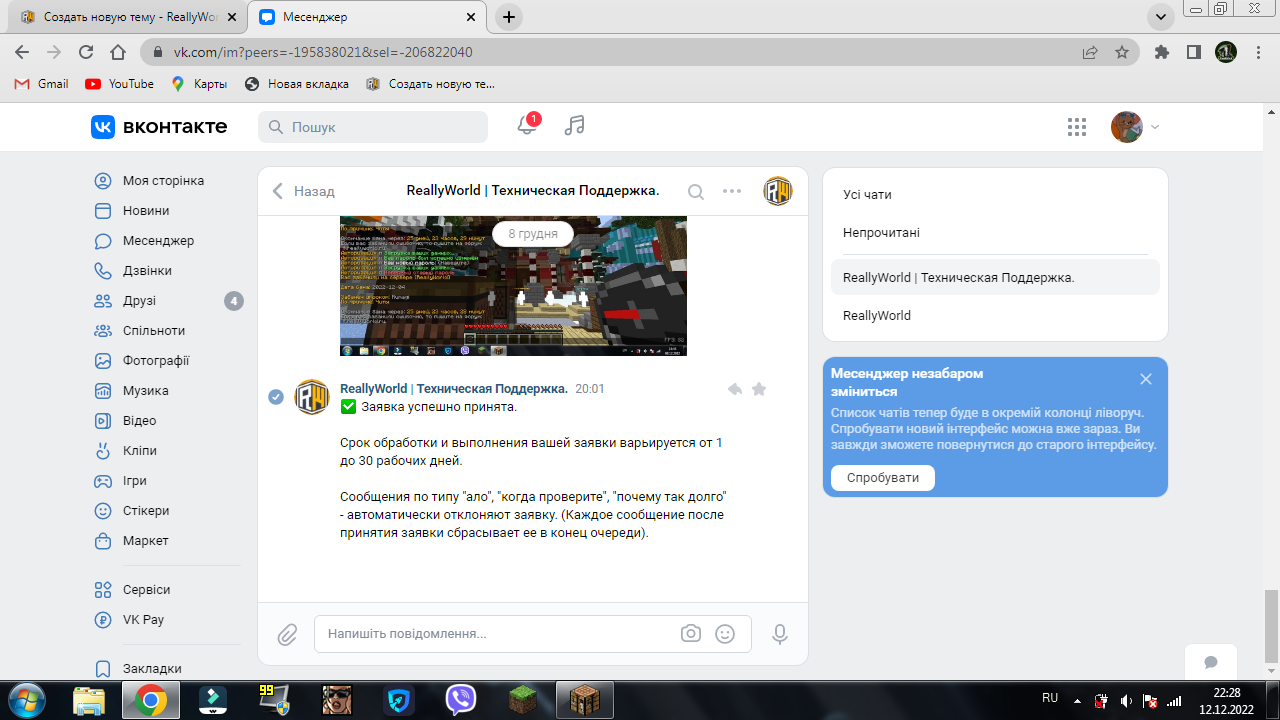The width and height of the screenshot is (1280, 720).
Task: Open ReallyWorld group avatar in chat header
Action: click(x=778, y=191)
